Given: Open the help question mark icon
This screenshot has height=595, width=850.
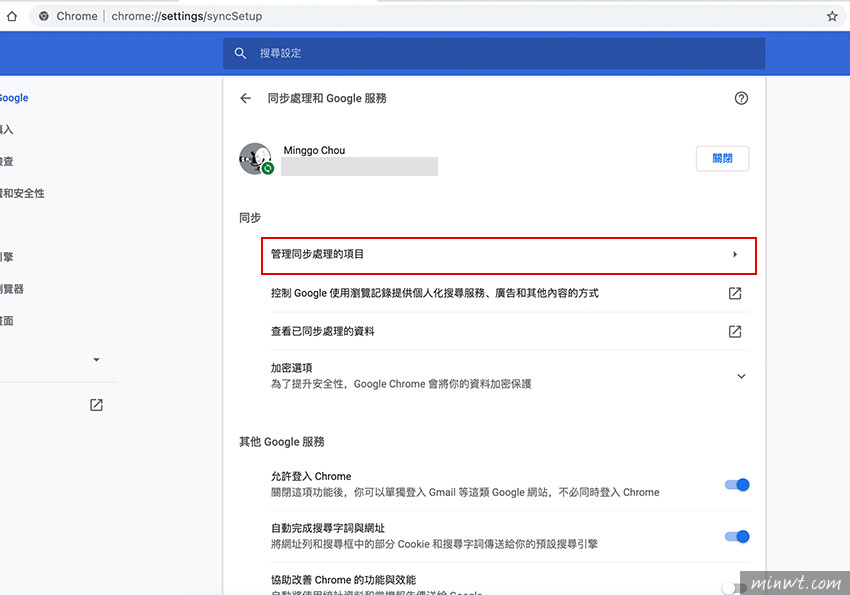Looking at the screenshot, I should click(x=741, y=98).
